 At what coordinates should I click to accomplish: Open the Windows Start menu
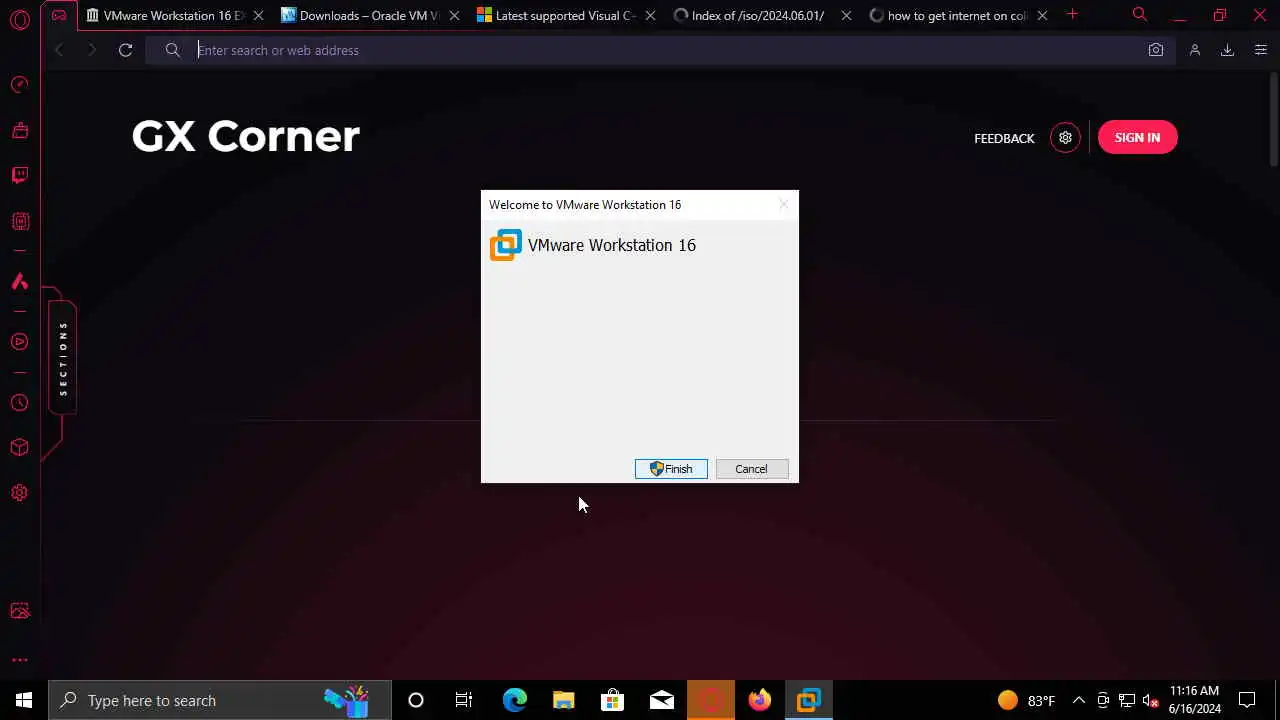(x=24, y=700)
